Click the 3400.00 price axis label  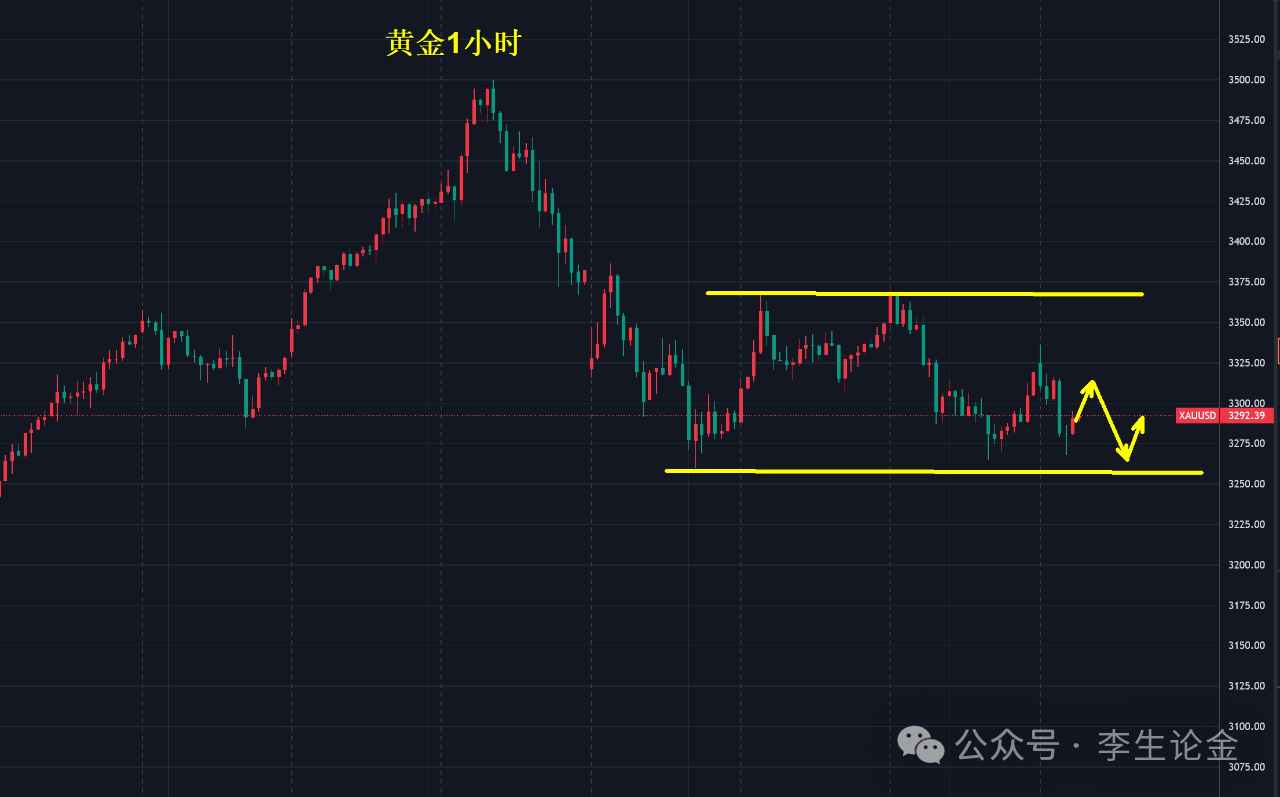[1245, 242]
